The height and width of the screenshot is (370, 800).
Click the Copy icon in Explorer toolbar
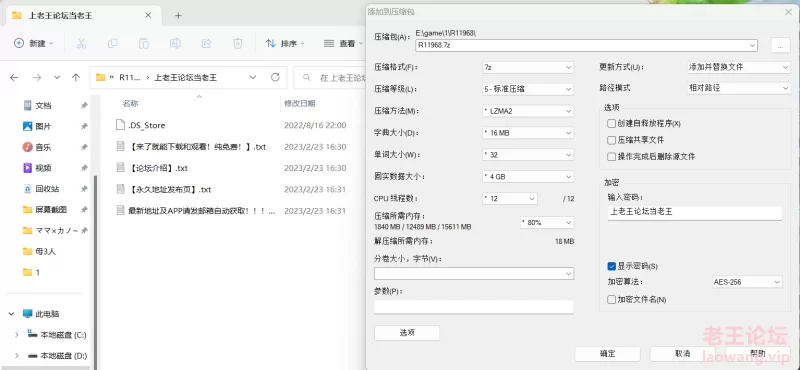(113, 43)
